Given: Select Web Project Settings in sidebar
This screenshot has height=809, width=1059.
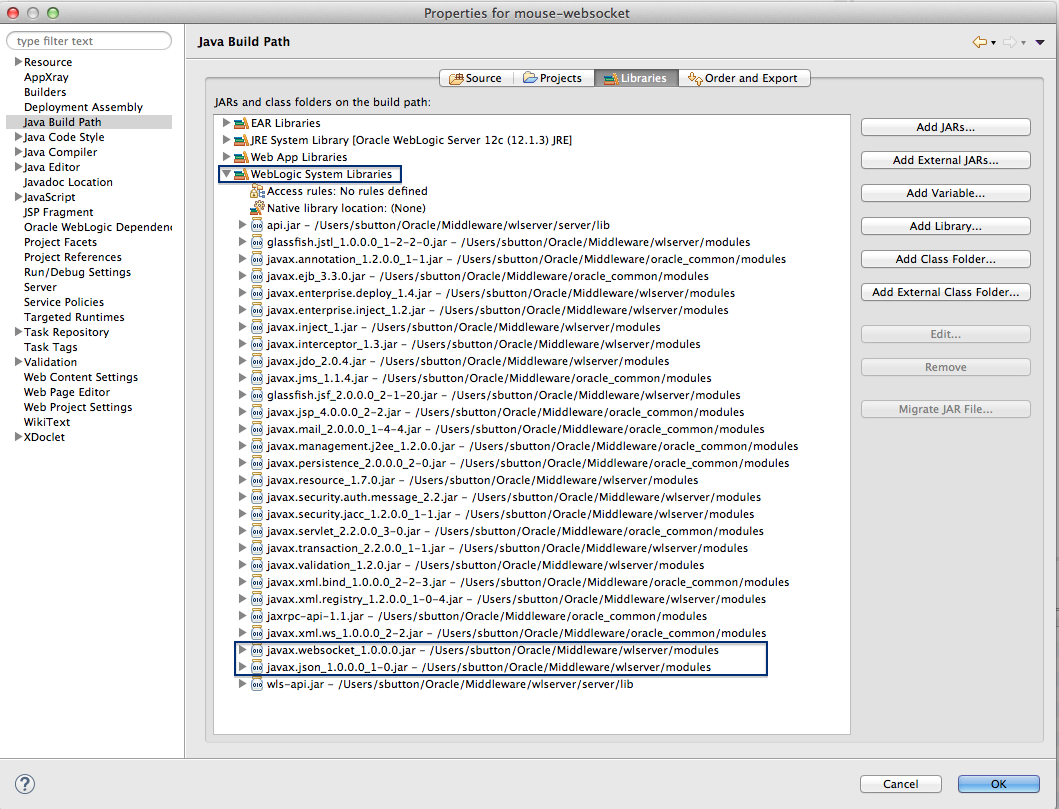Looking at the screenshot, I should point(78,407).
